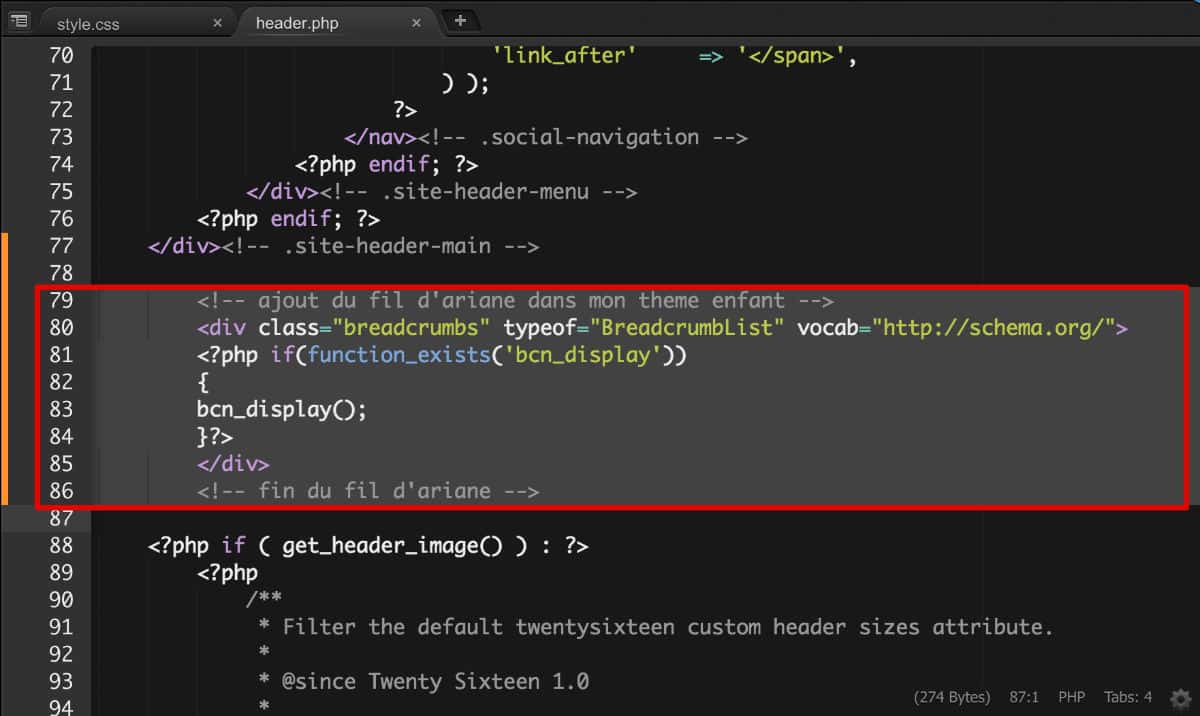Select line number 88 in the gutter
Screen dimensions: 1200x716
click(60, 545)
